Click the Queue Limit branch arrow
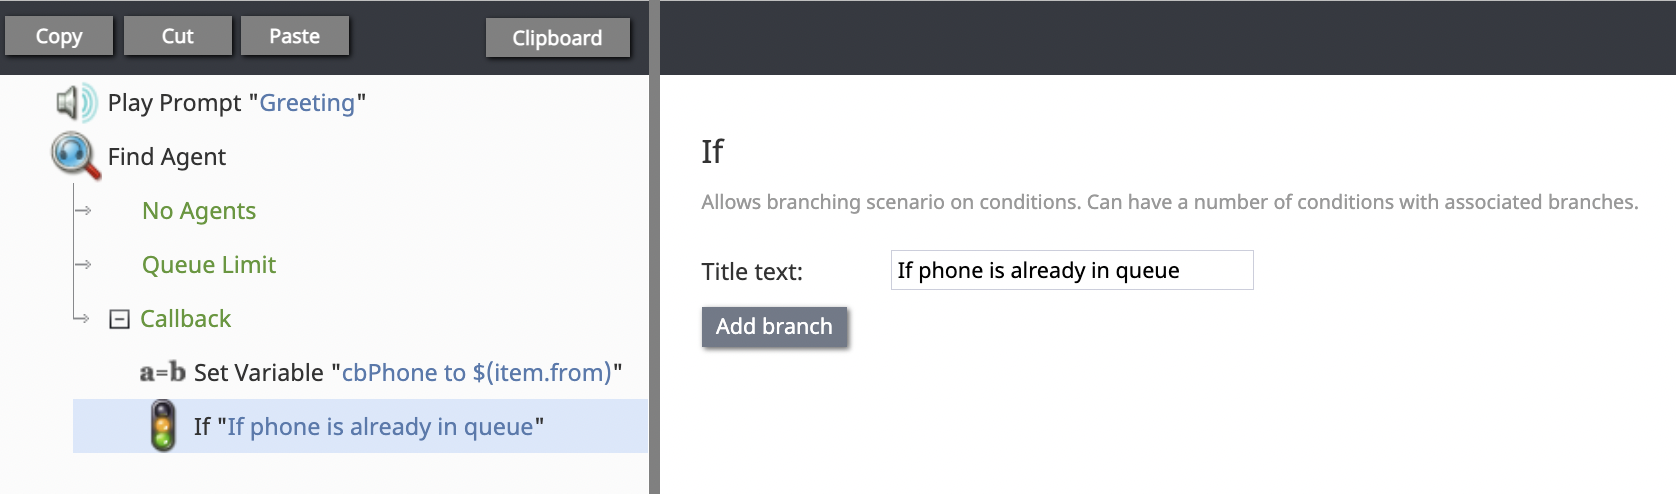Screen dimensions: 1676x494 coord(84,265)
